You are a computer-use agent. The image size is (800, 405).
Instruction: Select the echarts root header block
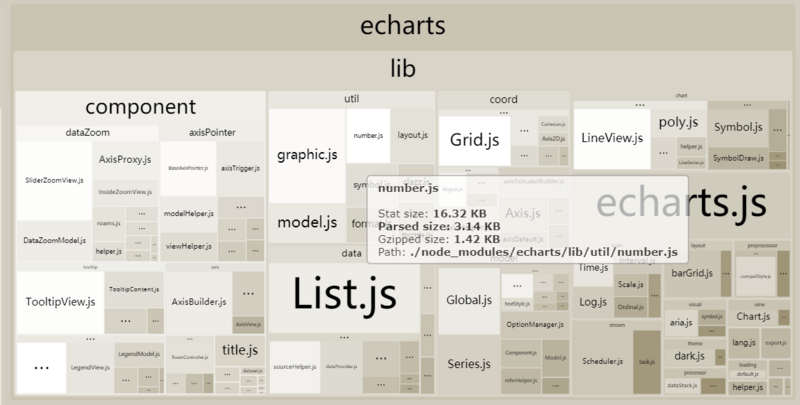click(402, 26)
